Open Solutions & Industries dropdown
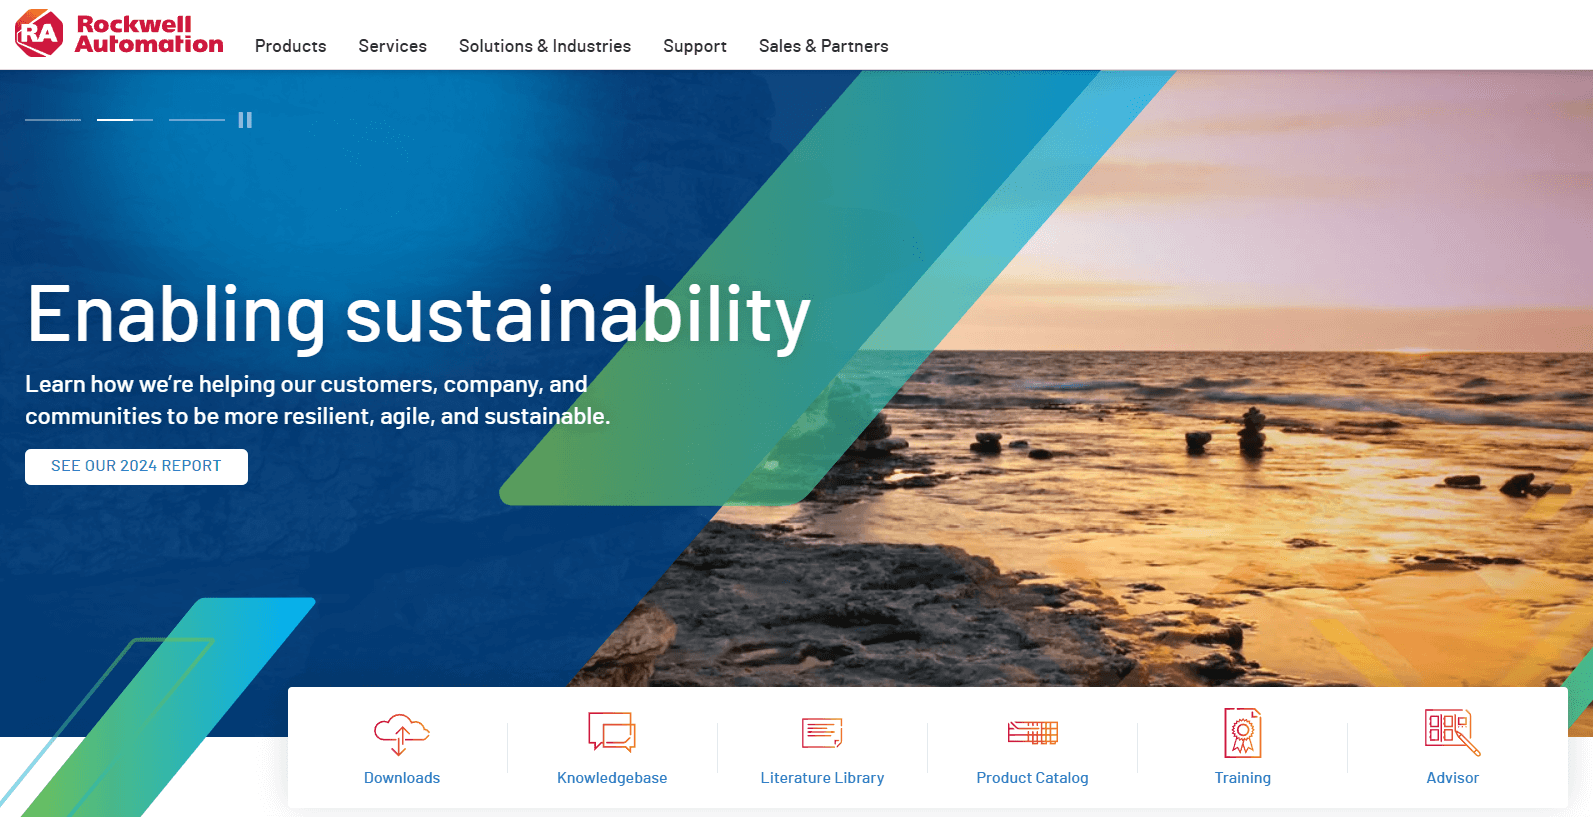Screen dimensions: 1593x817 point(545,46)
